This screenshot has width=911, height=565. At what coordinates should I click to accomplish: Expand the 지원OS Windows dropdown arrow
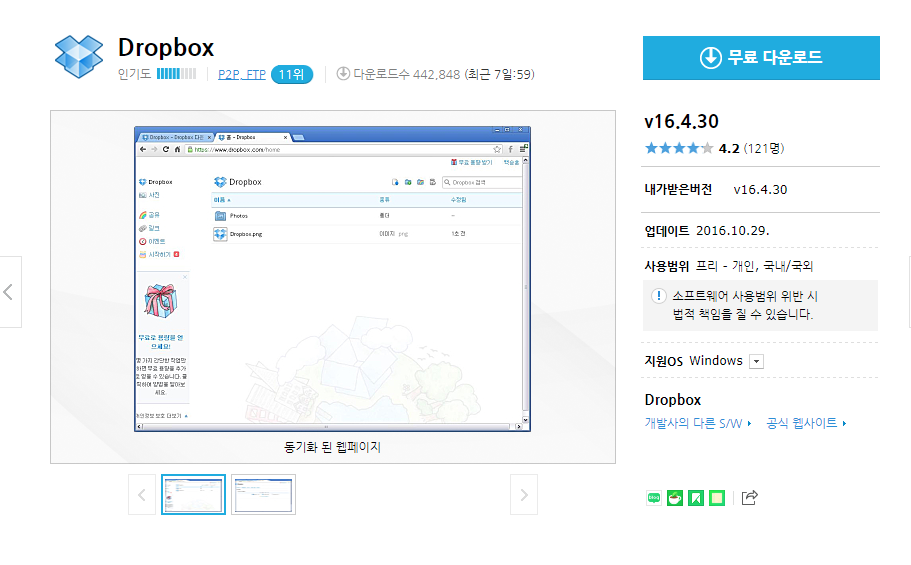[756, 362]
